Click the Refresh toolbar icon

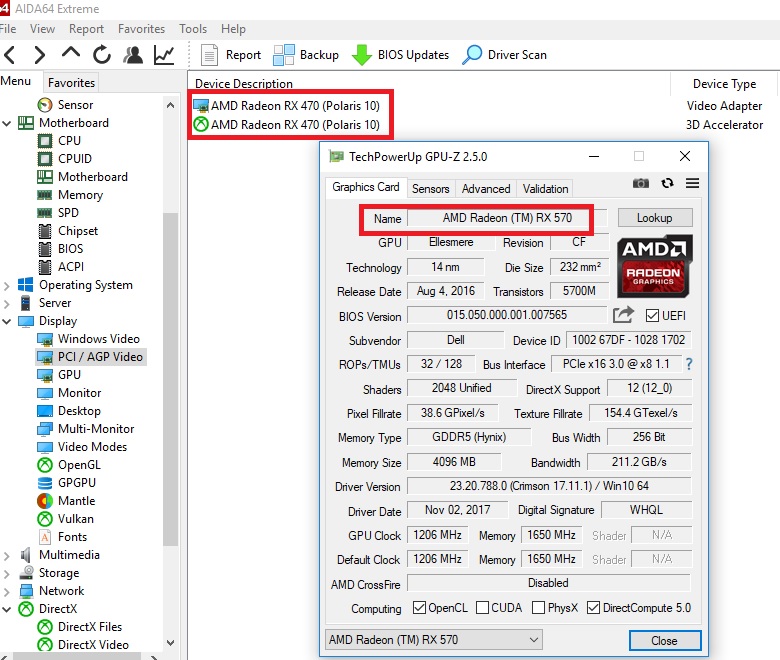(x=102, y=55)
